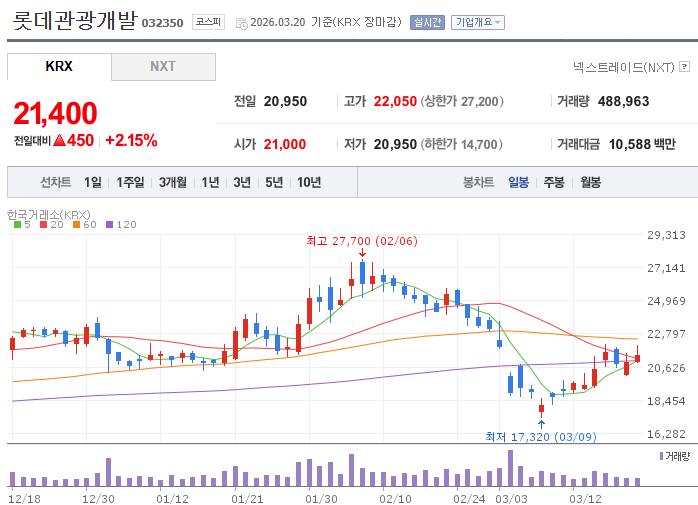The height and width of the screenshot is (505, 698).
Task: Click the purple 거래량 volume legend swatch
Action: coord(661,456)
